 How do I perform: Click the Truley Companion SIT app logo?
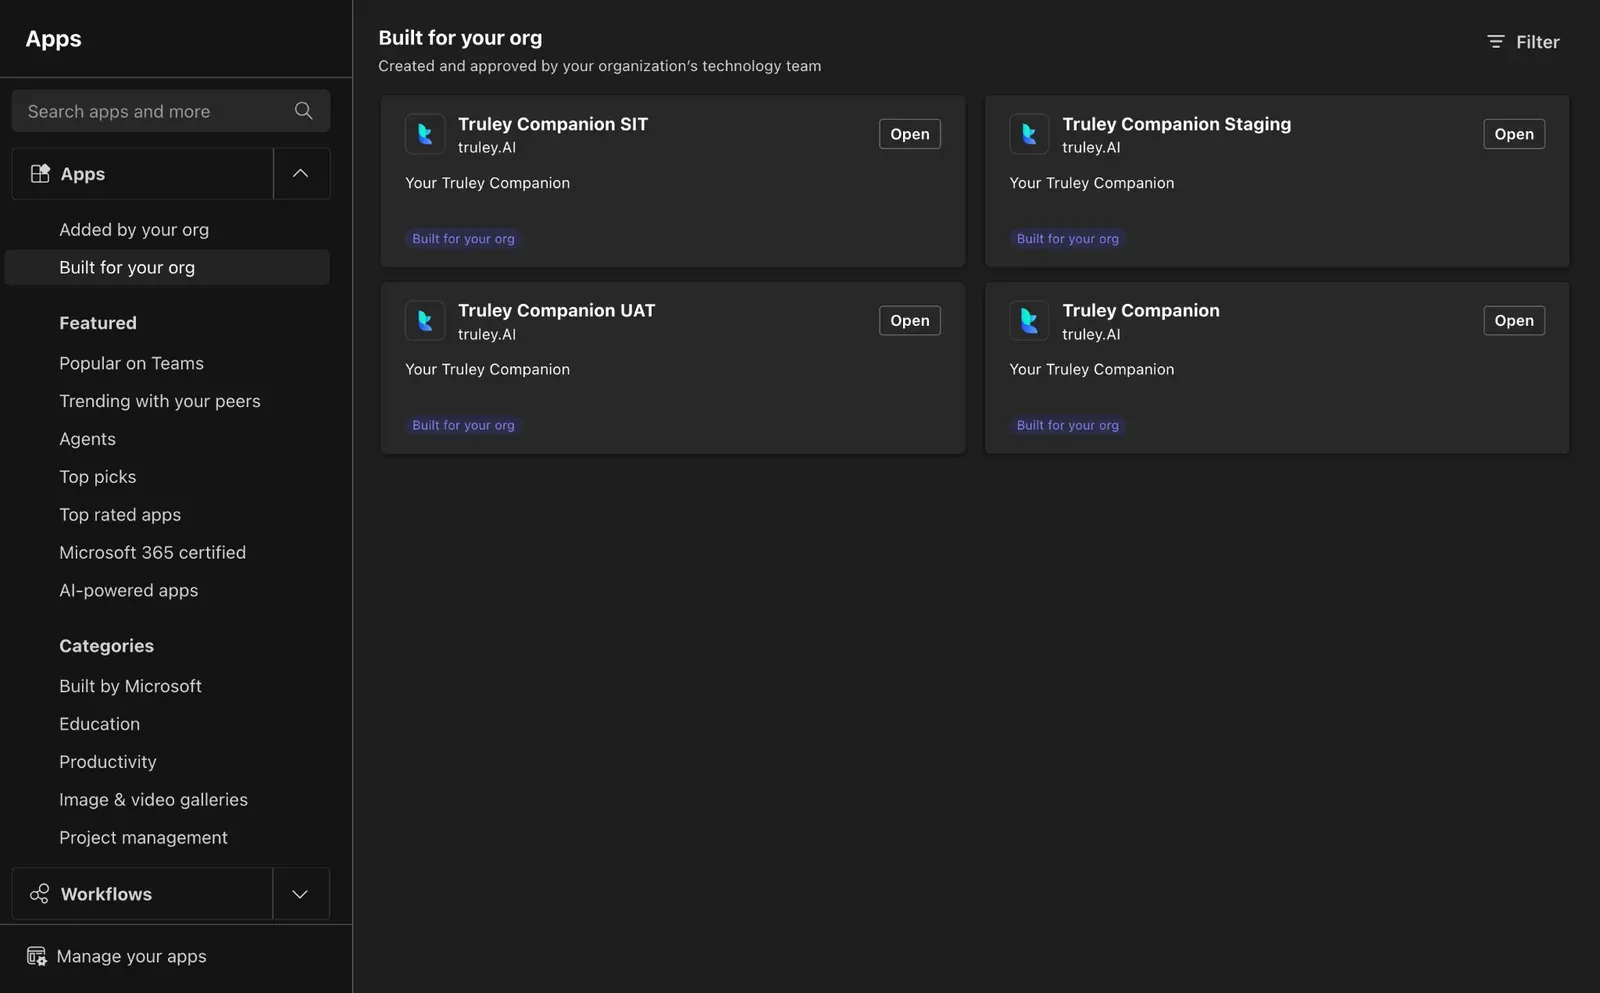click(425, 134)
